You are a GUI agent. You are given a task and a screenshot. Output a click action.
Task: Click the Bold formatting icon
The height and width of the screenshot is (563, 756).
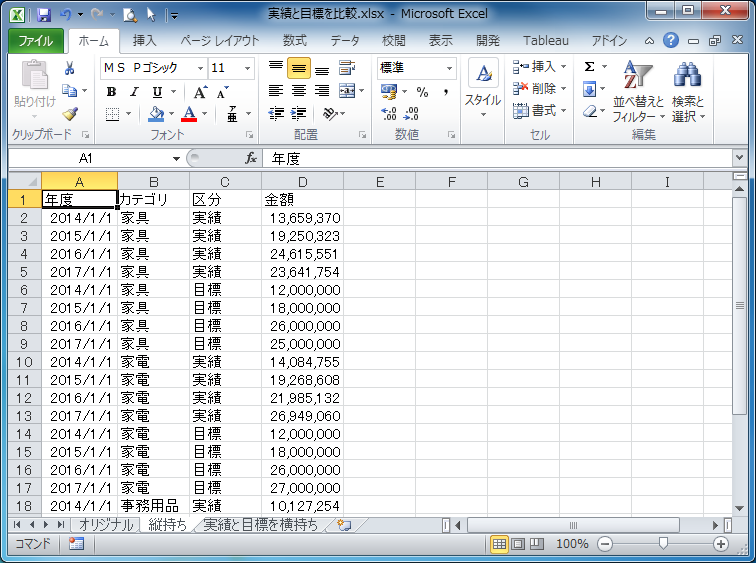(x=111, y=91)
